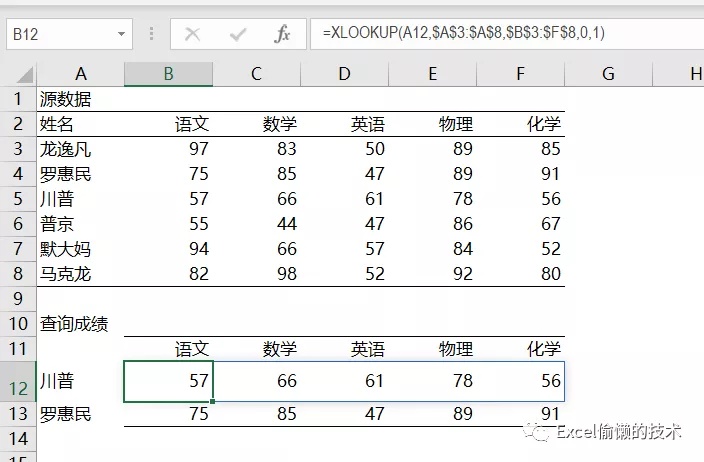Viewport: 704px width, 462px height.
Task: Click 英语 header in row 2
Action: tap(344, 123)
